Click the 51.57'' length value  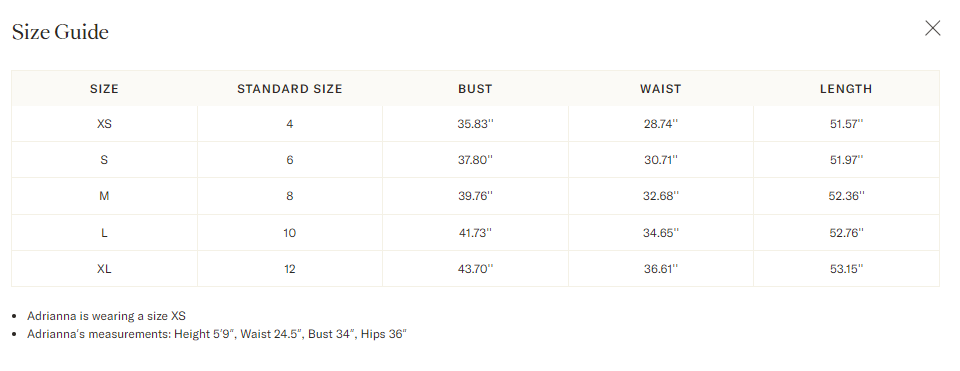(846, 124)
